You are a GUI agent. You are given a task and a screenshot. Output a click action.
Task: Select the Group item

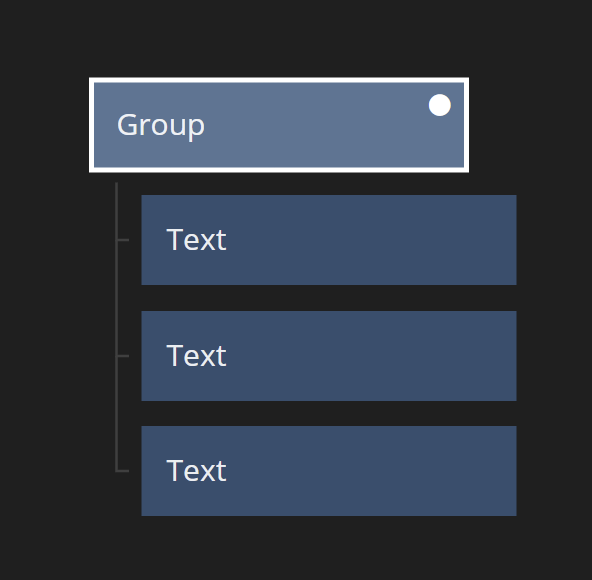tap(279, 125)
